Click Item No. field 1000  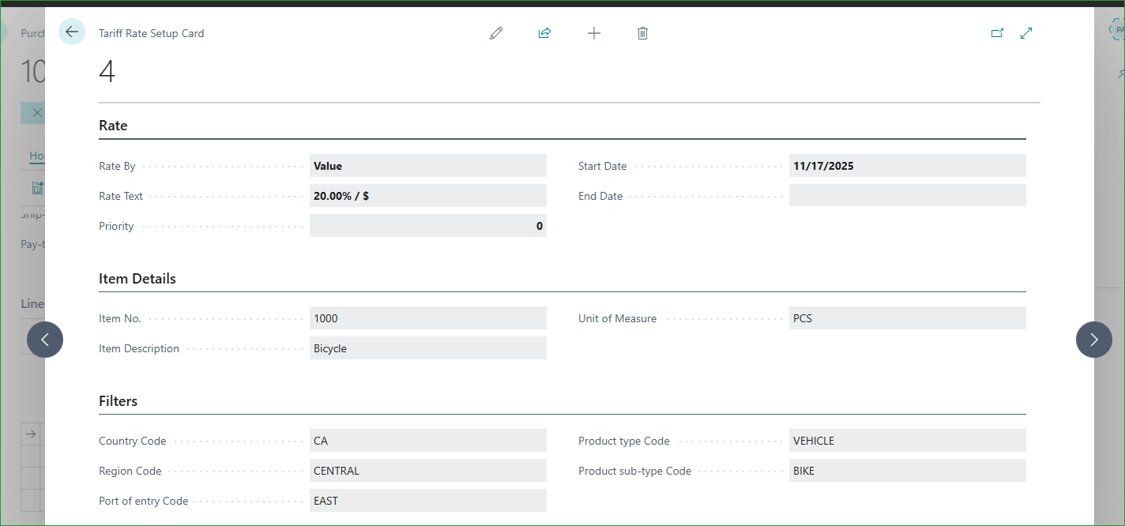(428, 318)
